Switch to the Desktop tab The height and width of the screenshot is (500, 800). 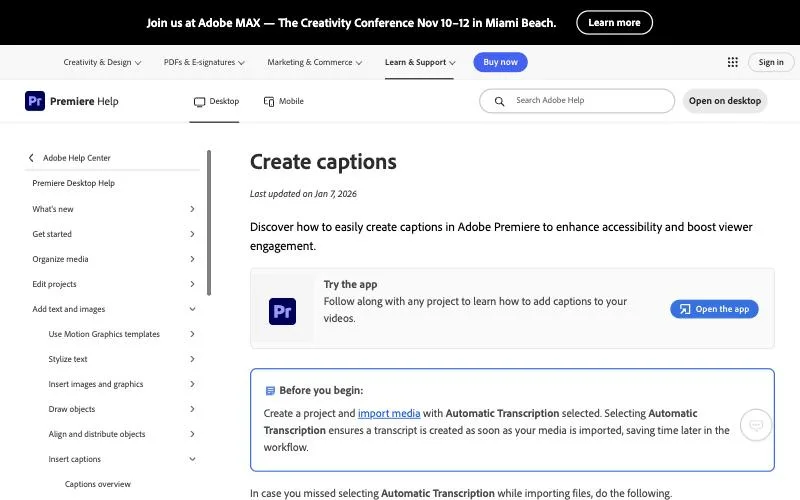coord(216,102)
